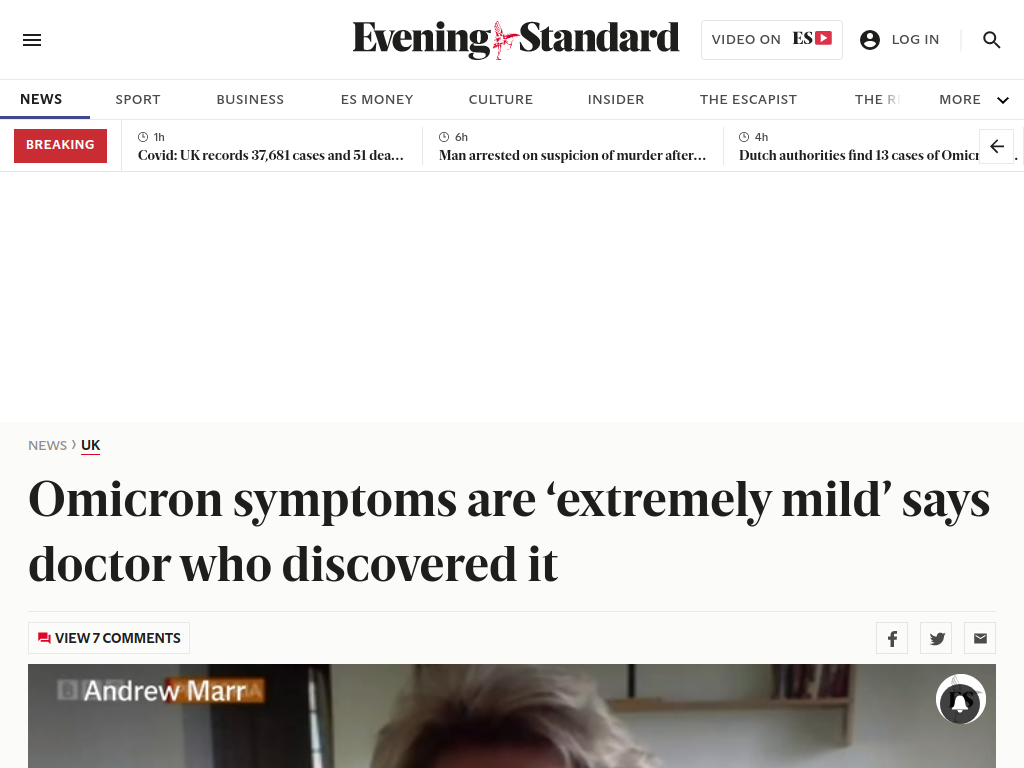Screen dimensions: 1024x768
Task: Open the ES Money tab
Action: coord(377,100)
